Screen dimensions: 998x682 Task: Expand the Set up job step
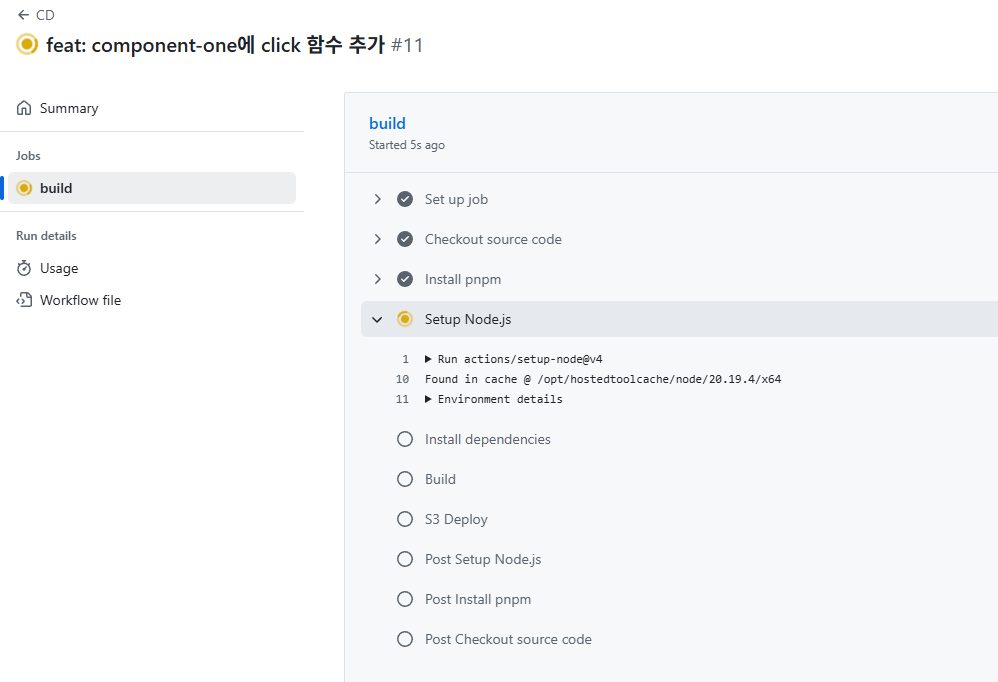click(377, 199)
